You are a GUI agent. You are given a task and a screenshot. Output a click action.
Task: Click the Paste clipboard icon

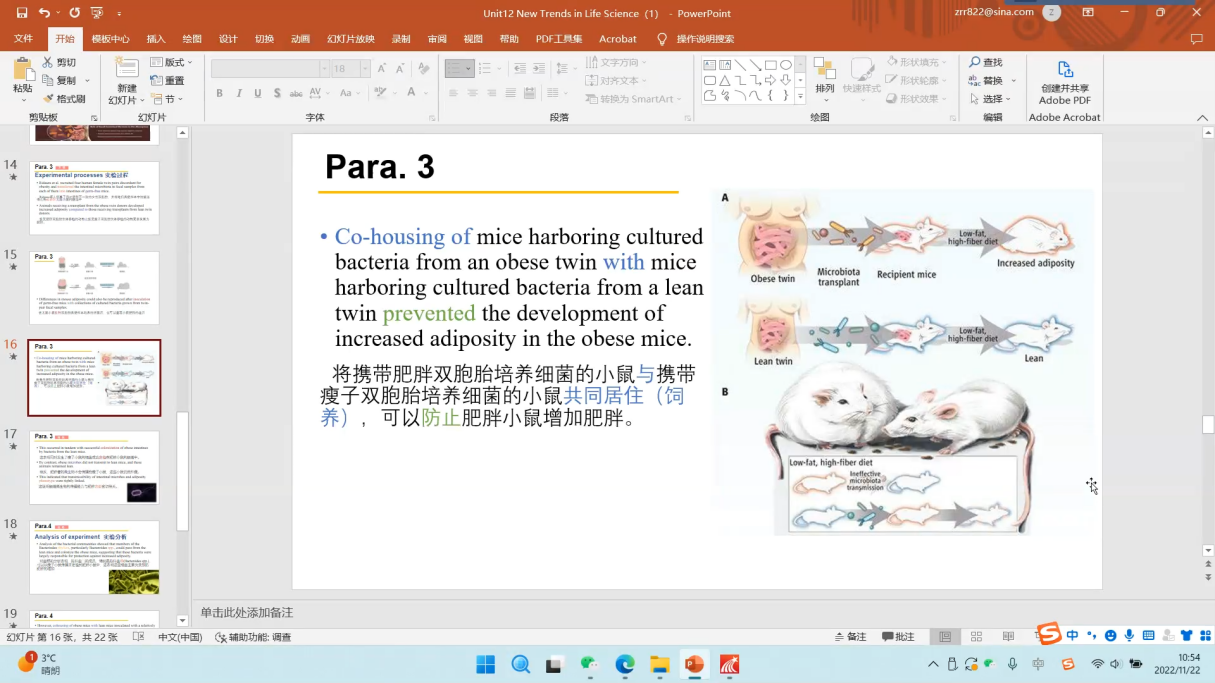coord(22,69)
